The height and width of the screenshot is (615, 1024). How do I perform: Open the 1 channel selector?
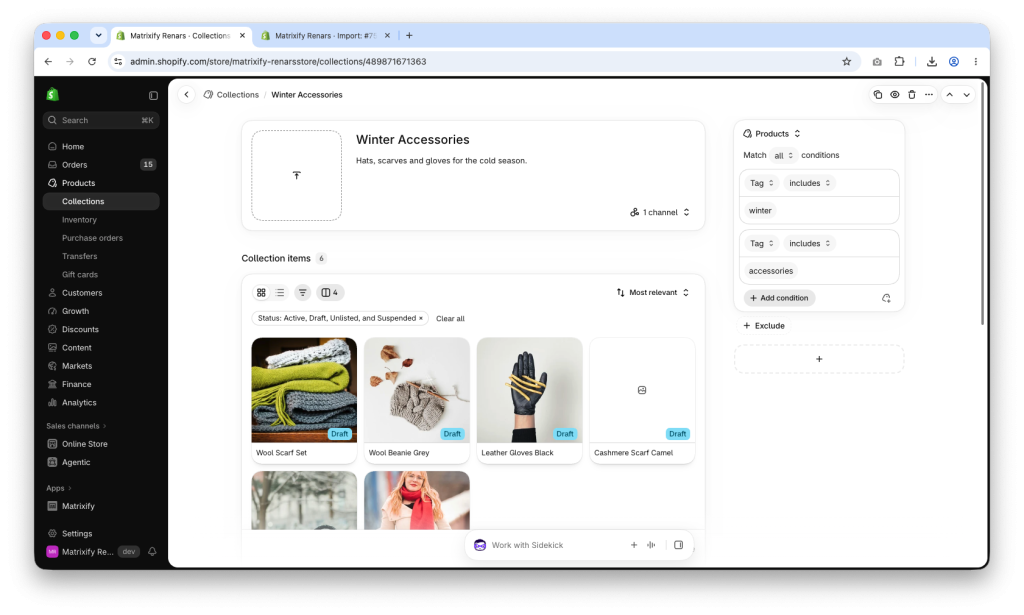pos(660,212)
